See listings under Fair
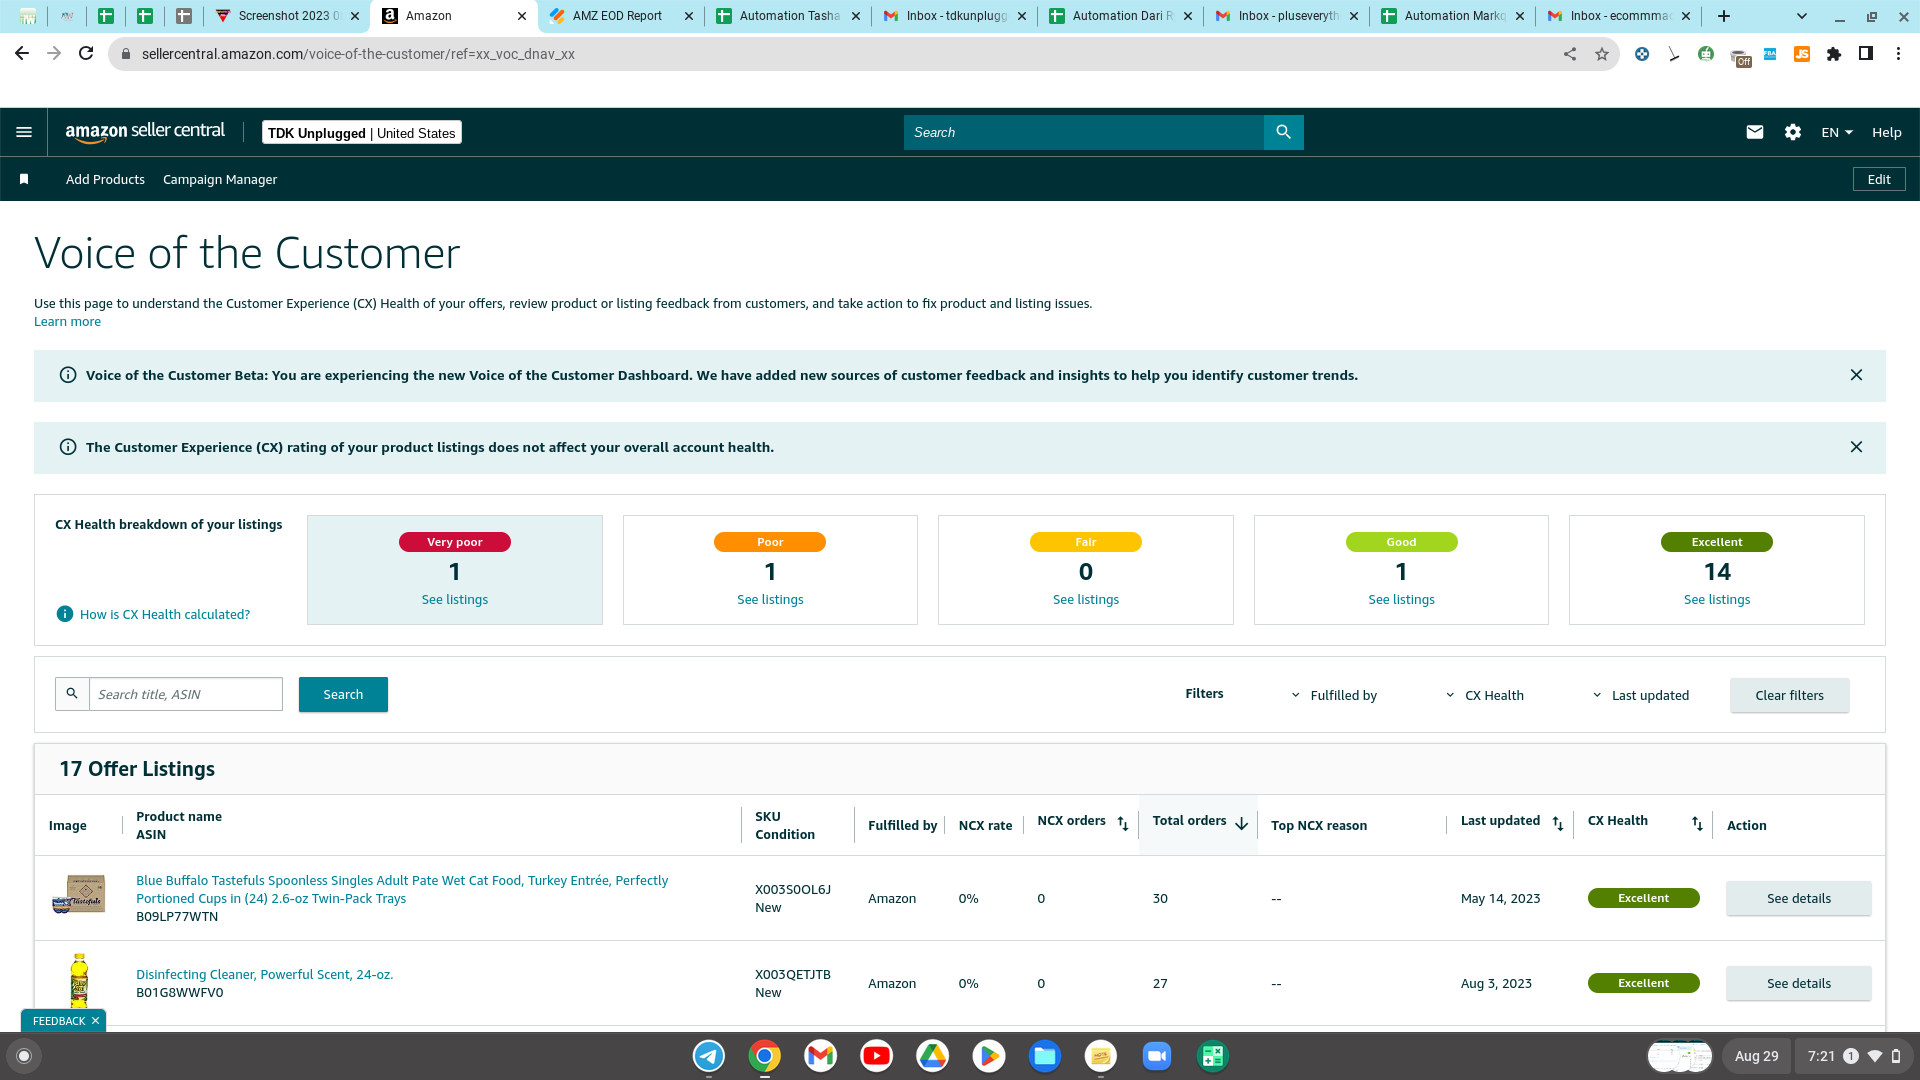The height and width of the screenshot is (1080, 1920). pos(1086,599)
